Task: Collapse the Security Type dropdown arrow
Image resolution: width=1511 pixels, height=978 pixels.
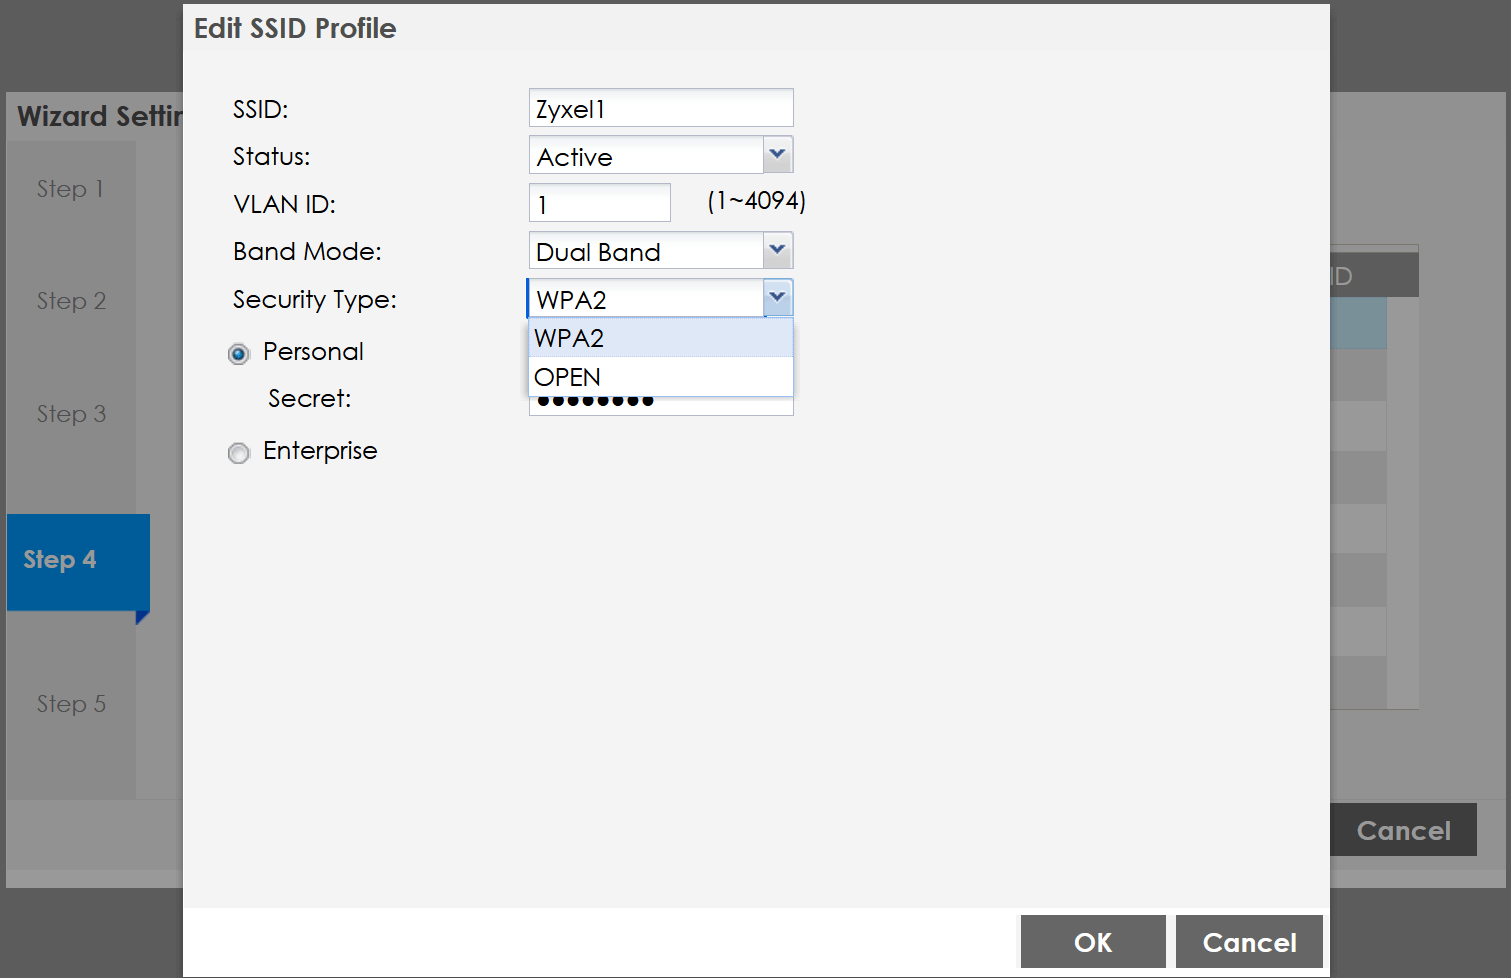Action: pyautogui.click(x=777, y=298)
